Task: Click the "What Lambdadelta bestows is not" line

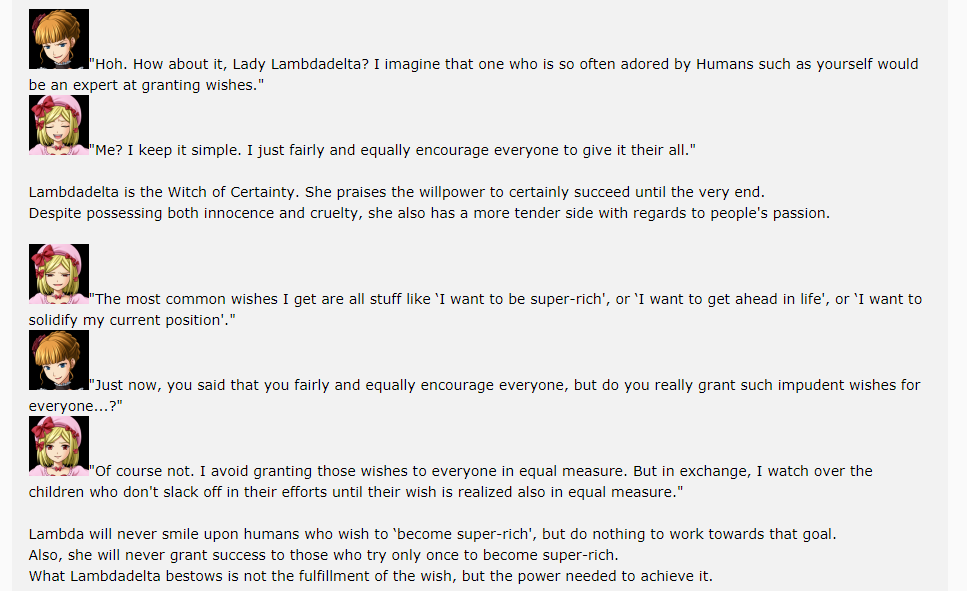Action: [371, 576]
